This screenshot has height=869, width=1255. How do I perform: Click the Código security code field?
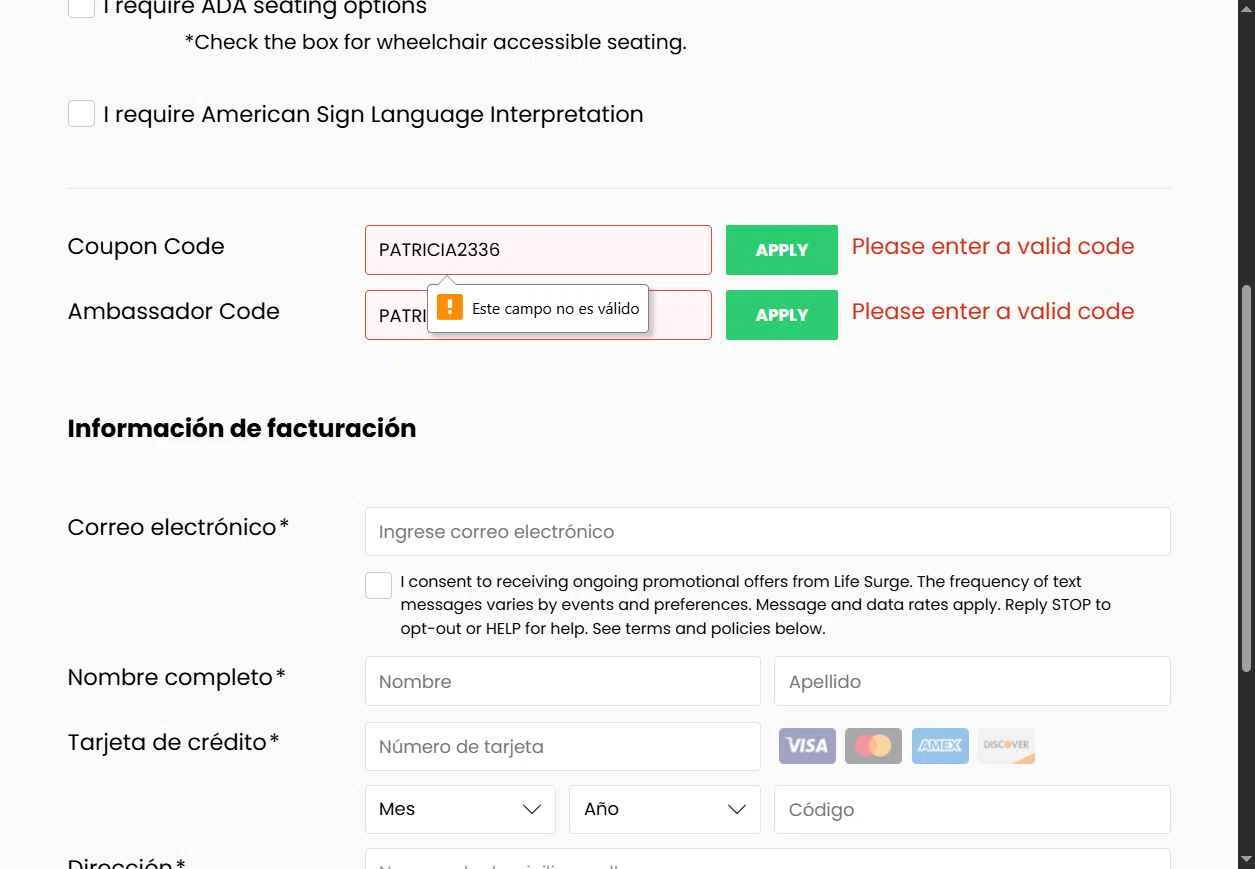pos(971,810)
